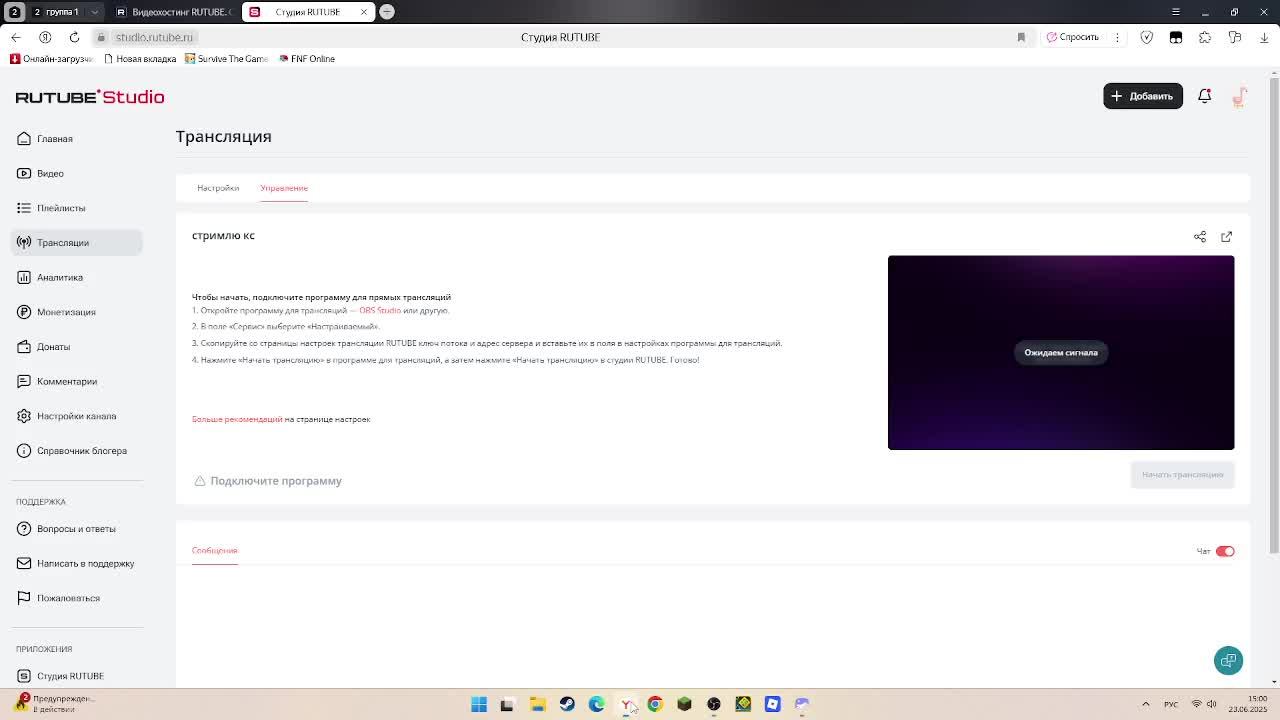The width and height of the screenshot is (1280, 720).
Task: Click the RUTUBE Studio logo
Action: 90,97
